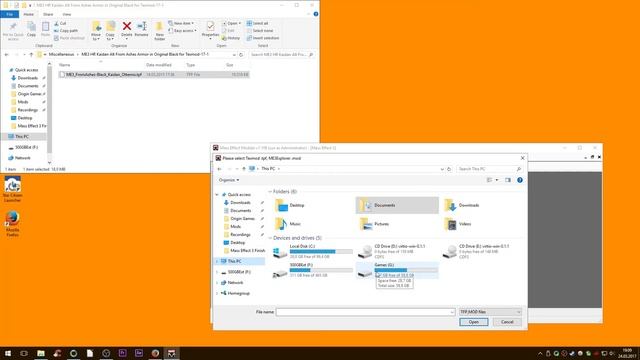The height and width of the screenshot is (360, 640).
Task: Open Organize dropdown in open-file dialog
Action: pyautogui.click(x=229, y=180)
